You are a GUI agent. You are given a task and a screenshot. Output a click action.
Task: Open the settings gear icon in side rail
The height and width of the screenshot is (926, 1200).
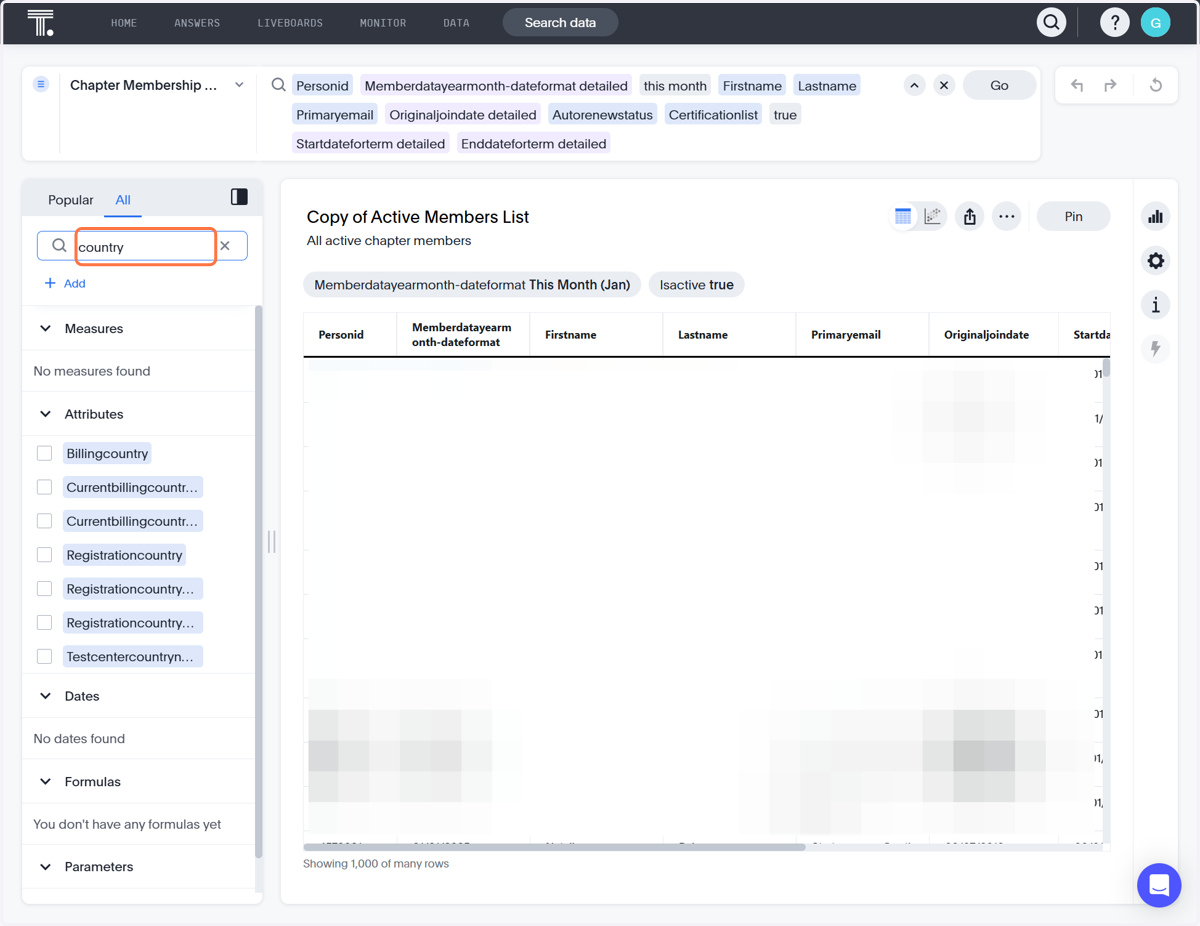click(x=1156, y=261)
